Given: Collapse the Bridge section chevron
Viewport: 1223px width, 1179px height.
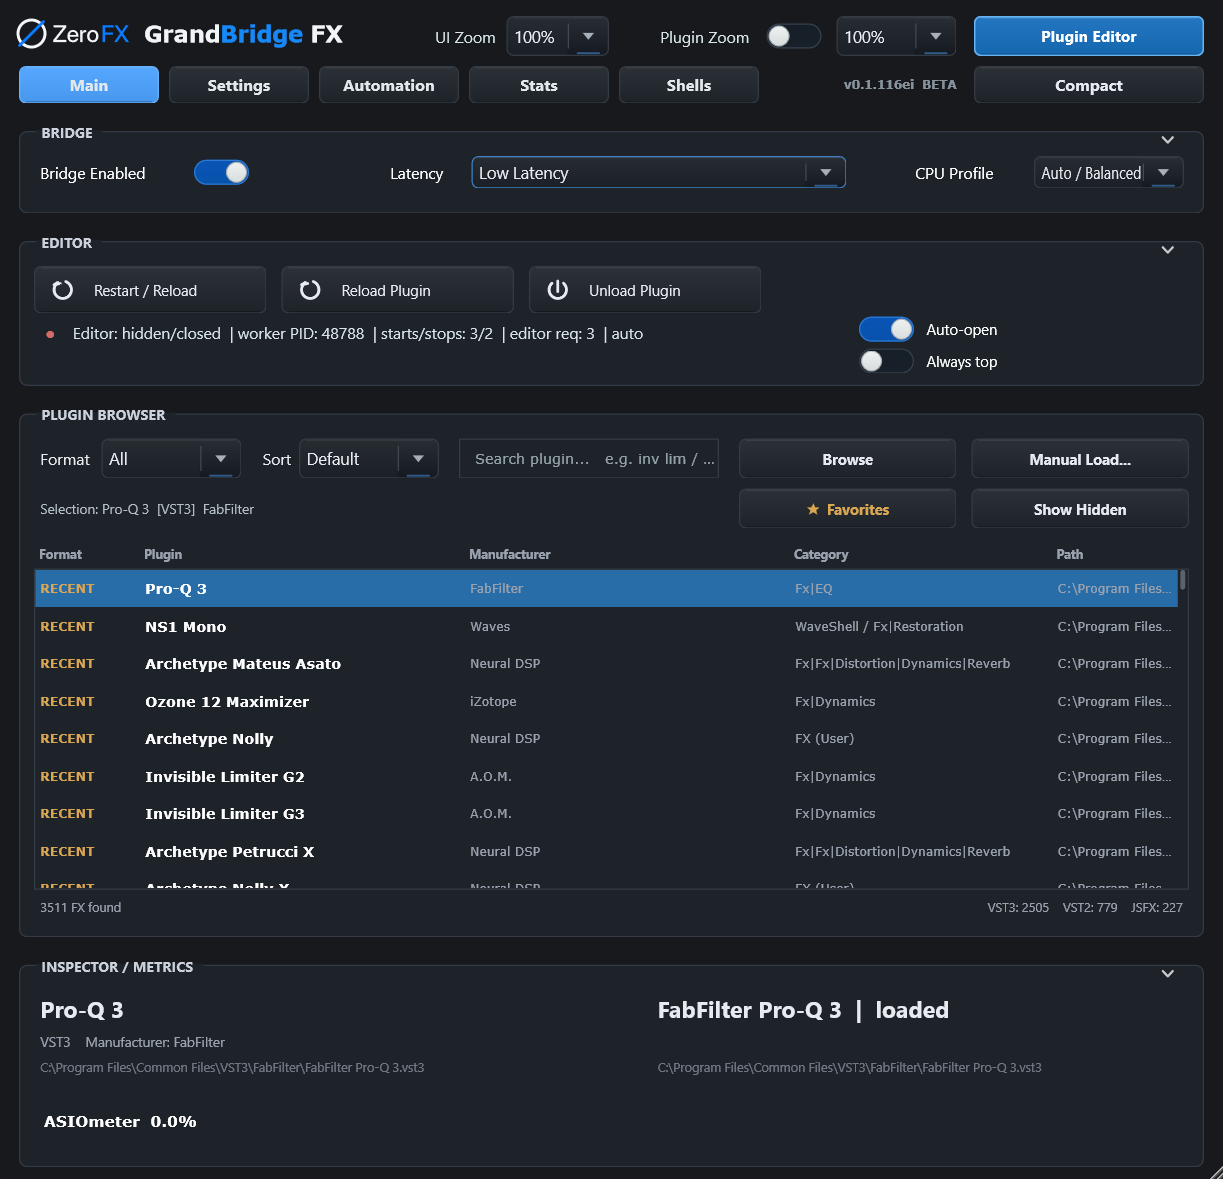Looking at the screenshot, I should pos(1167,140).
